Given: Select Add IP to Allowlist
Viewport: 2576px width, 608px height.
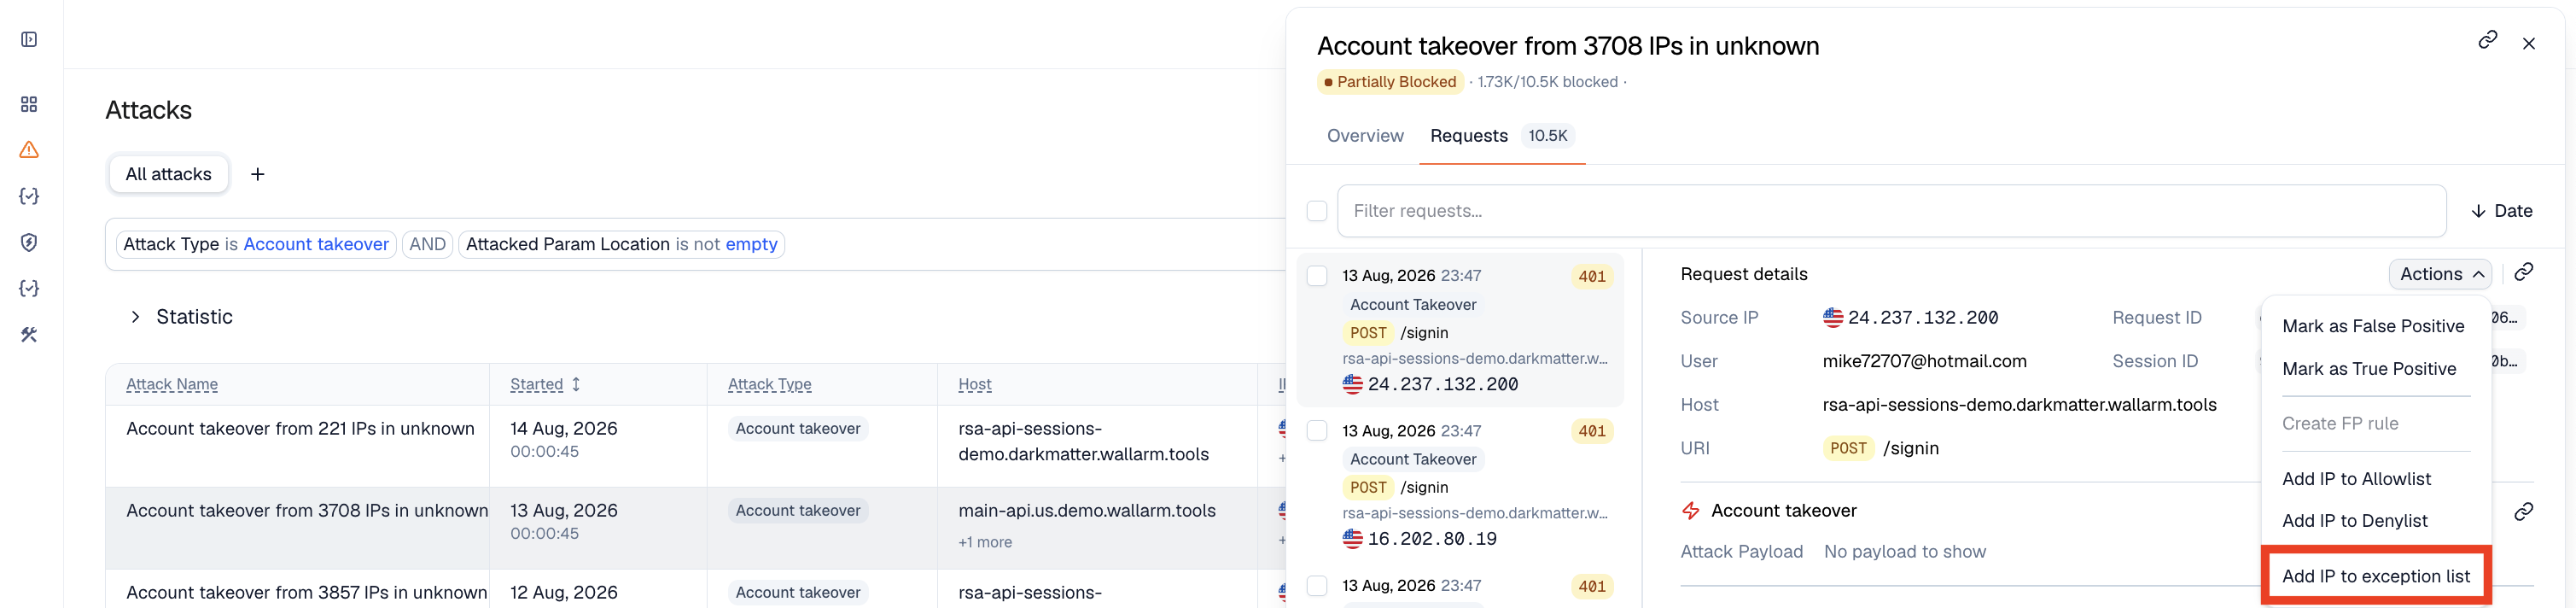Looking at the screenshot, I should pos(2355,479).
